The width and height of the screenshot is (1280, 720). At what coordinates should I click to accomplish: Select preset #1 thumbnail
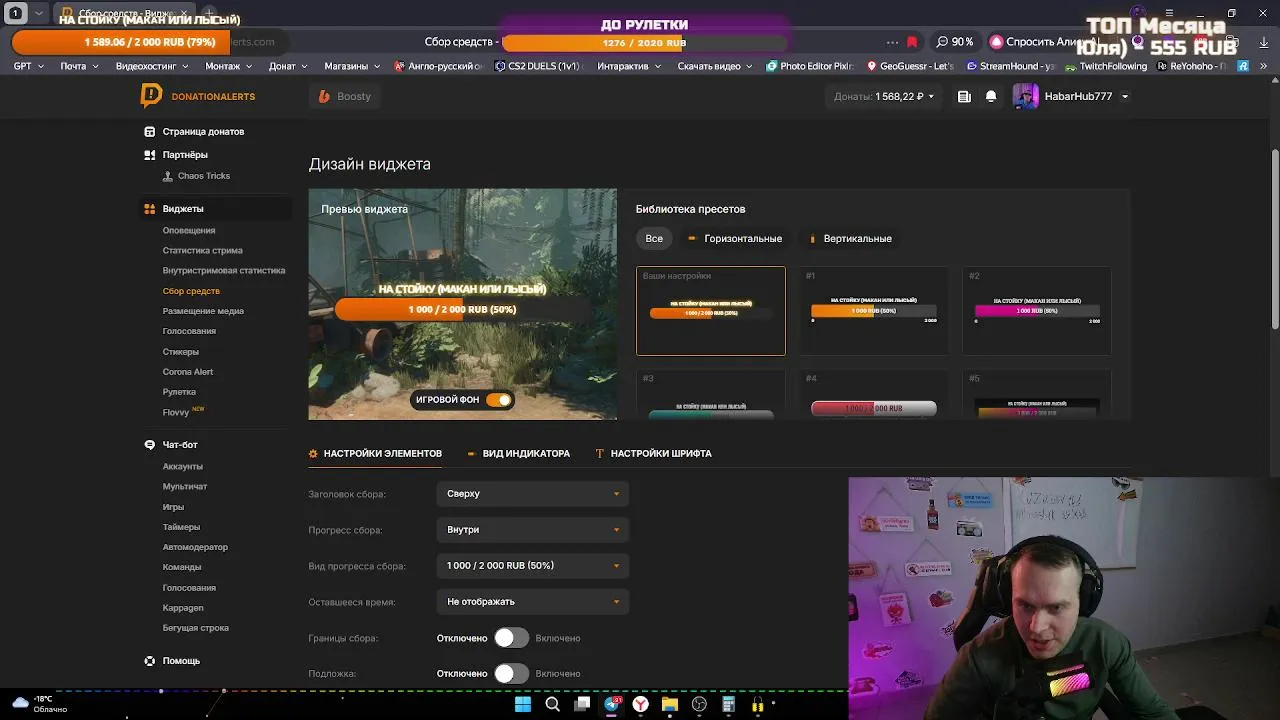[874, 311]
